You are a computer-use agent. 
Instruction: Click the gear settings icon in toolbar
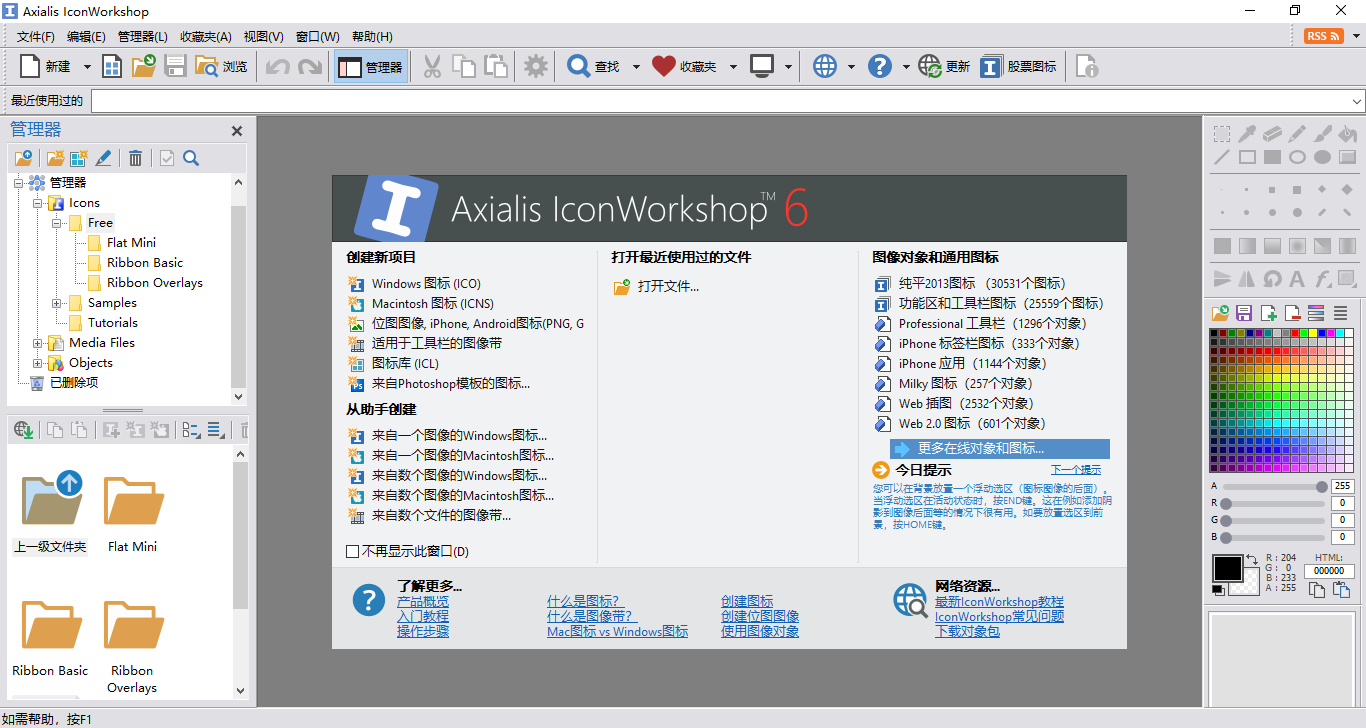pyautogui.click(x=536, y=67)
